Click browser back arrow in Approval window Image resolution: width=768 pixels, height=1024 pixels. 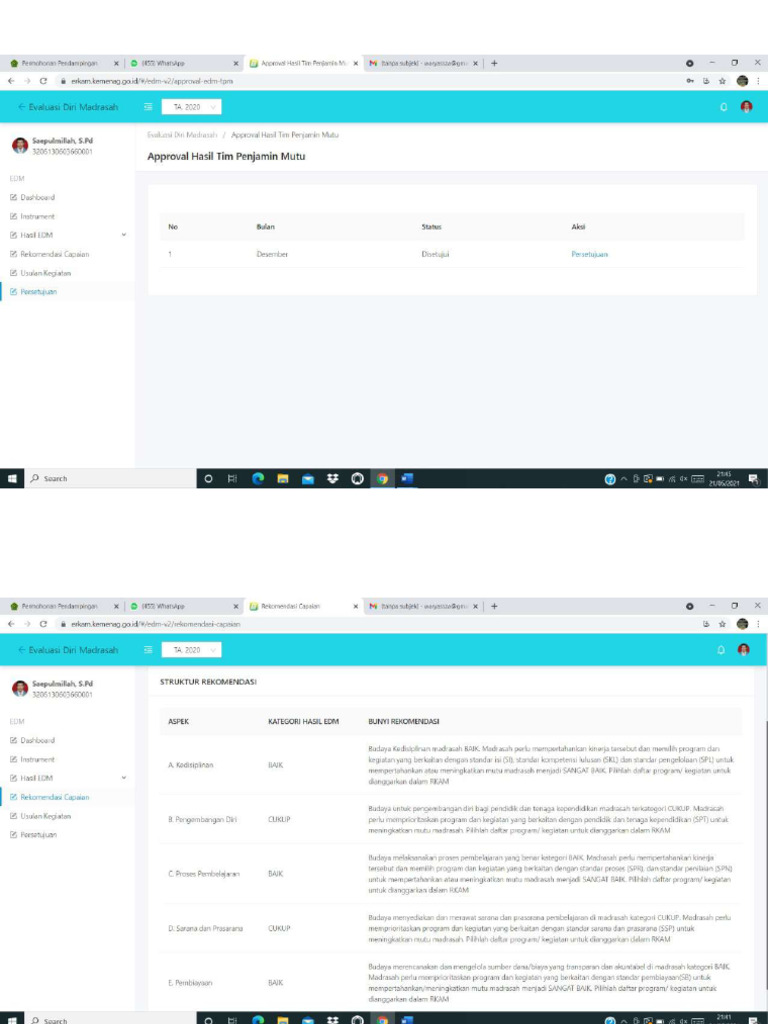[x=12, y=81]
